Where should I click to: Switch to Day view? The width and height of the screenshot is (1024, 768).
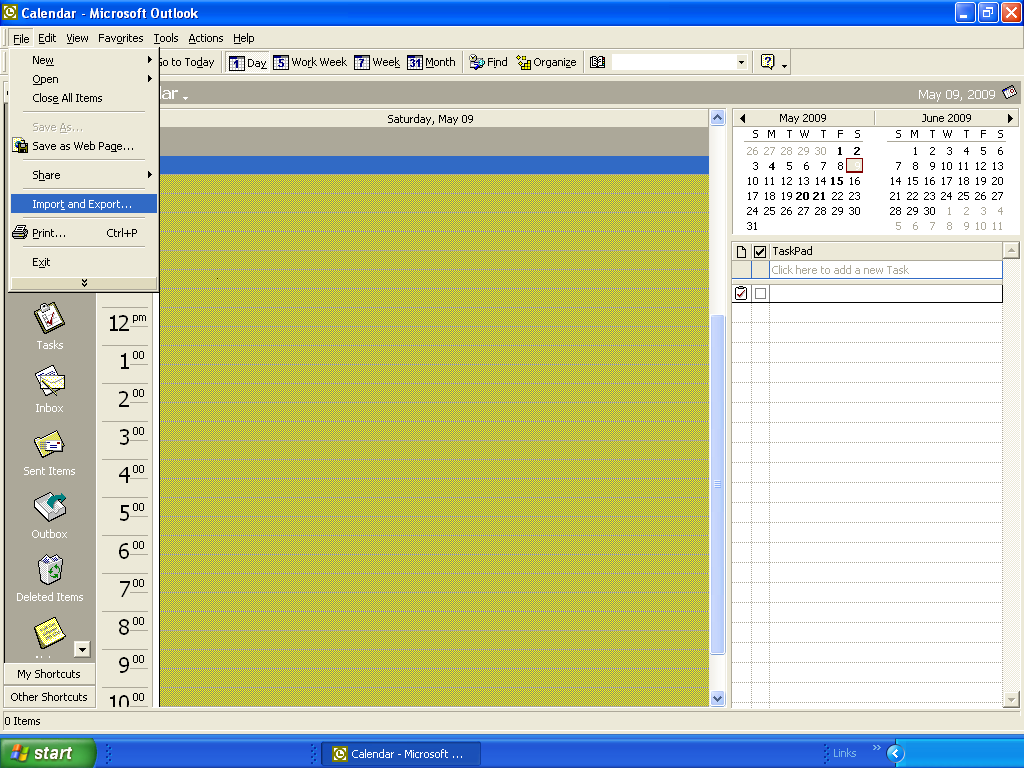point(248,63)
